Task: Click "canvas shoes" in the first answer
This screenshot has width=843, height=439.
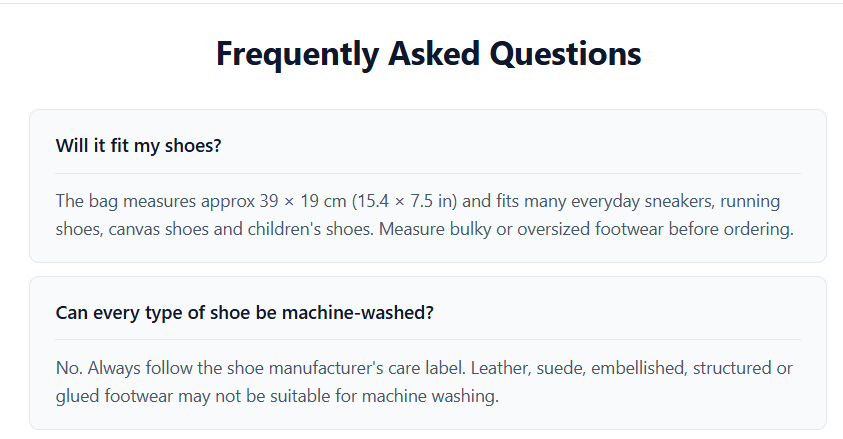Action: coord(158,229)
